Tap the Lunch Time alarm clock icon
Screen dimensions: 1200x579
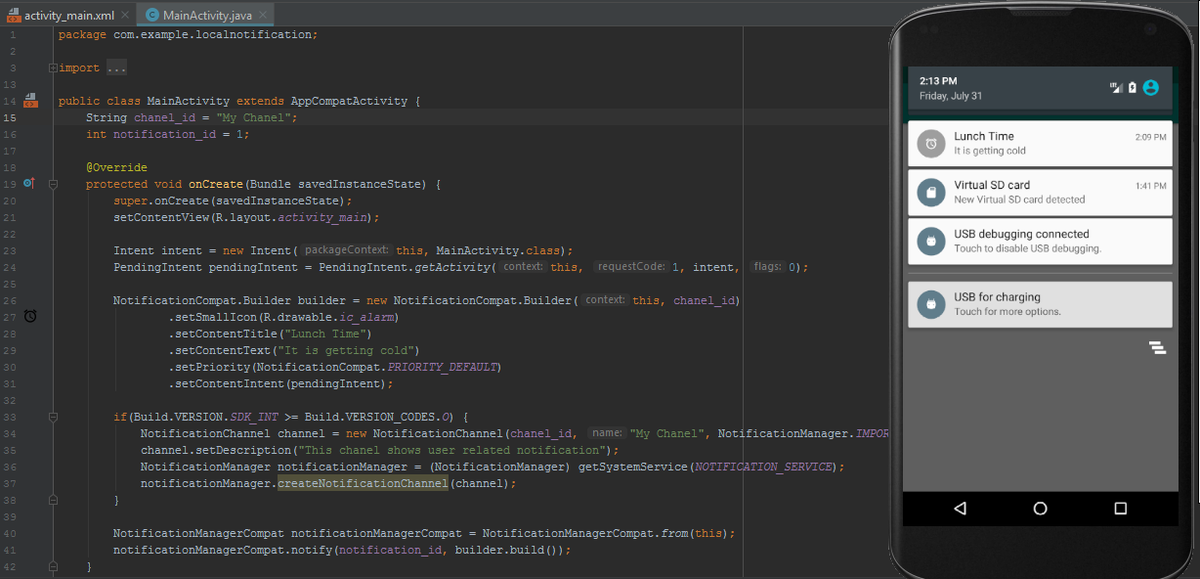[931, 144]
